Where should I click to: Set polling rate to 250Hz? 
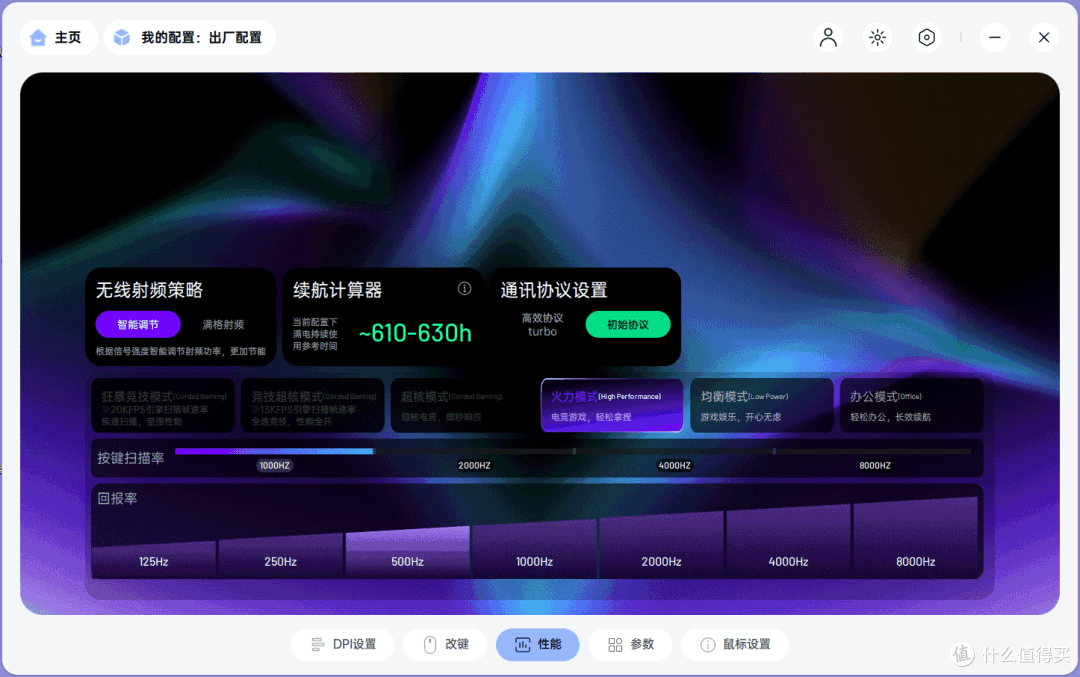(x=280, y=555)
